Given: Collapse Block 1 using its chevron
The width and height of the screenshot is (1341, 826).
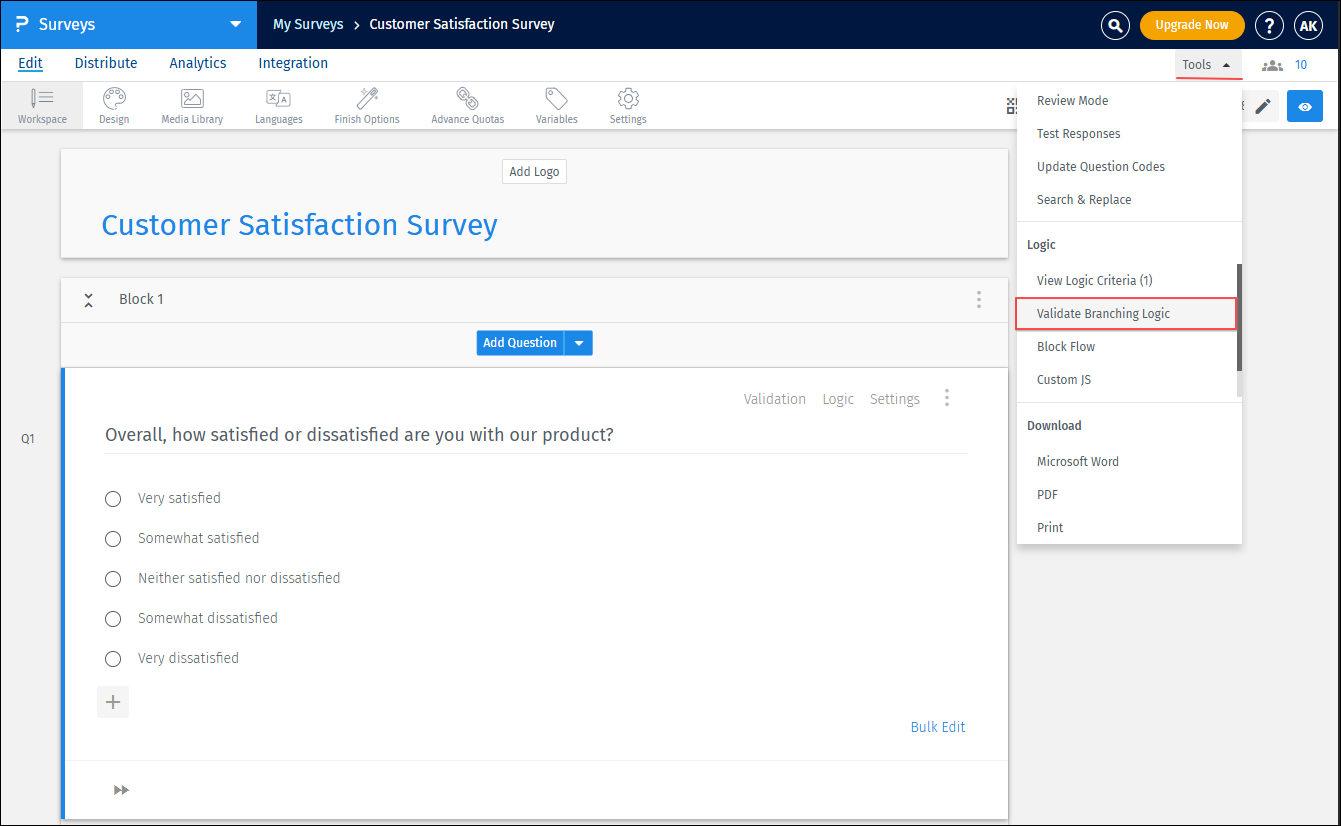Looking at the screenshot, I should (x=88, y=298).
